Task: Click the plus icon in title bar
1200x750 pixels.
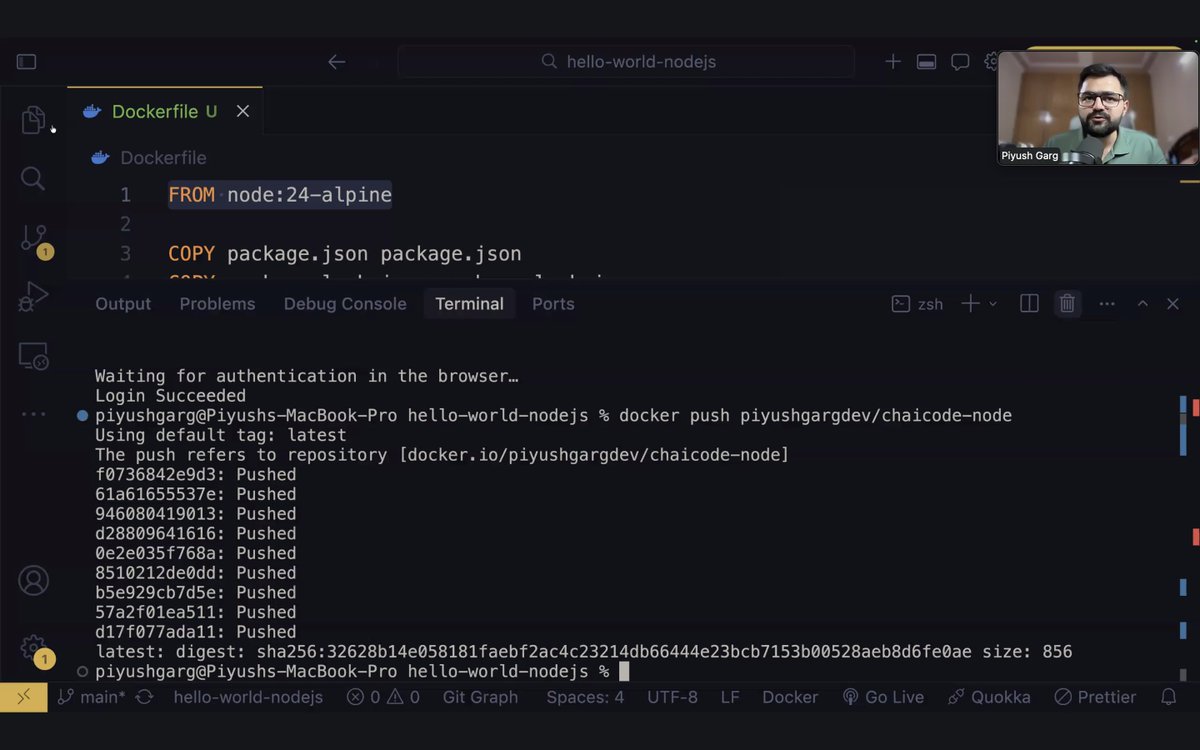Action: pos(893,62)
